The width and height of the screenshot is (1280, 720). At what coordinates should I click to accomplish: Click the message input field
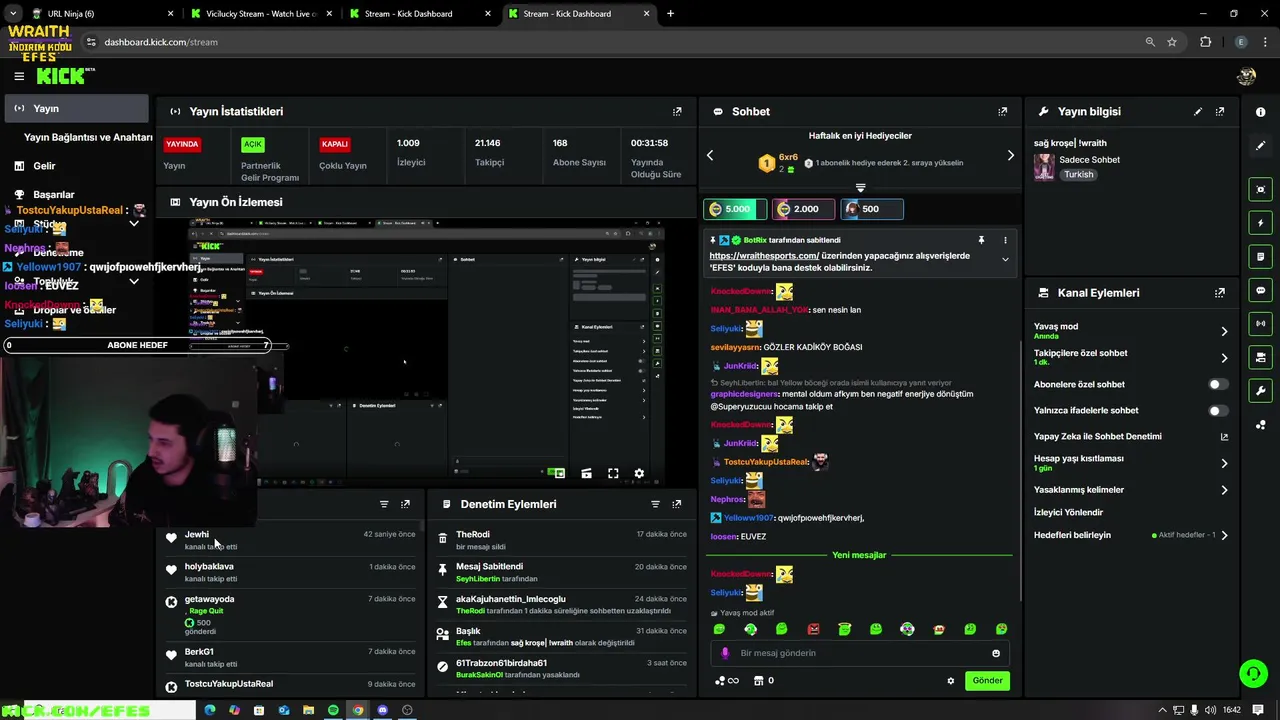[860, 653]
